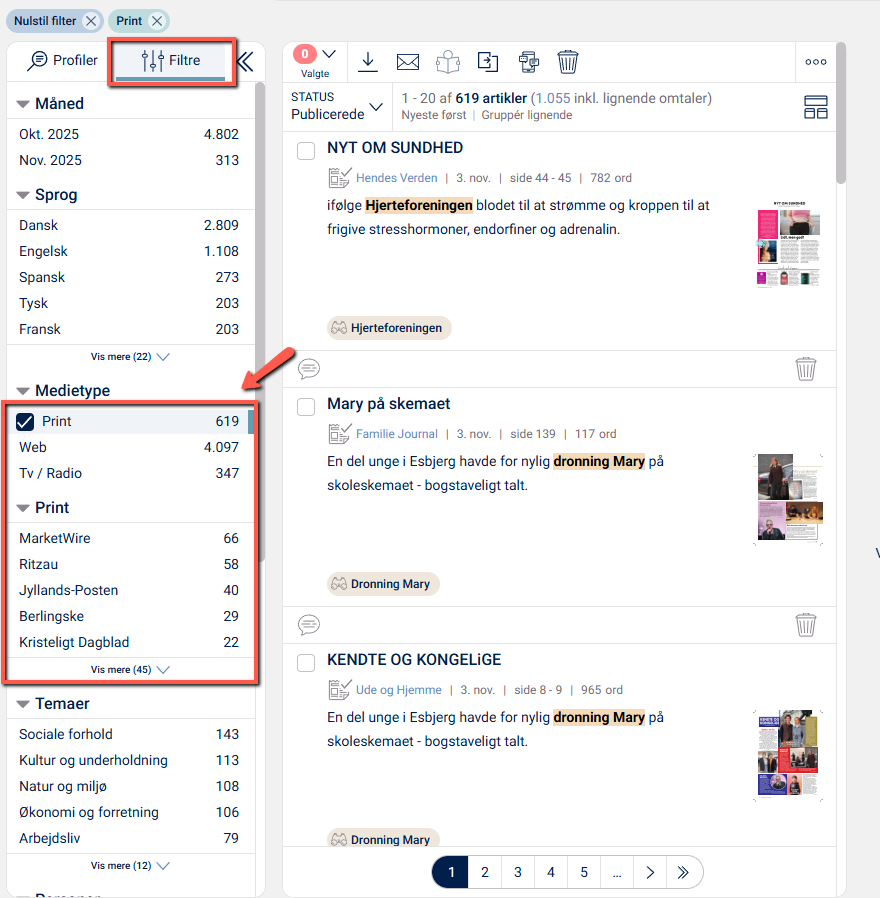Open the KENDTE OG KONGELiGE page thumbnail
Image resolution: width=880 pixels, height=898 pixels.
click(x=788, y=755)
